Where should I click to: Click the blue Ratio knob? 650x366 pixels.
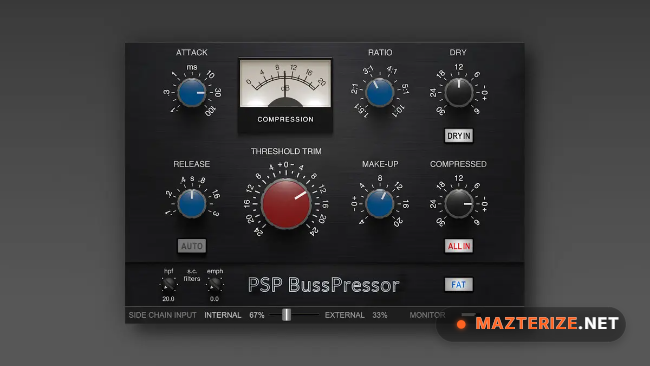[380, 92]
